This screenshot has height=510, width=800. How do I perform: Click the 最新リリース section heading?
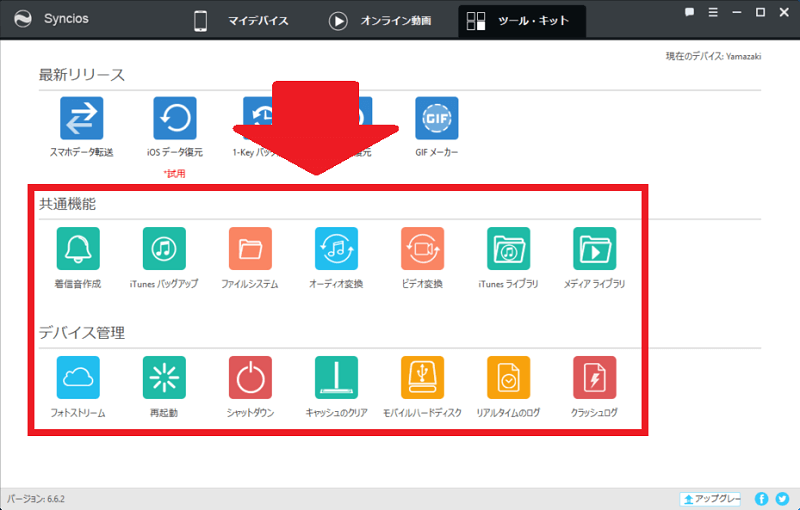pos(82,75)
